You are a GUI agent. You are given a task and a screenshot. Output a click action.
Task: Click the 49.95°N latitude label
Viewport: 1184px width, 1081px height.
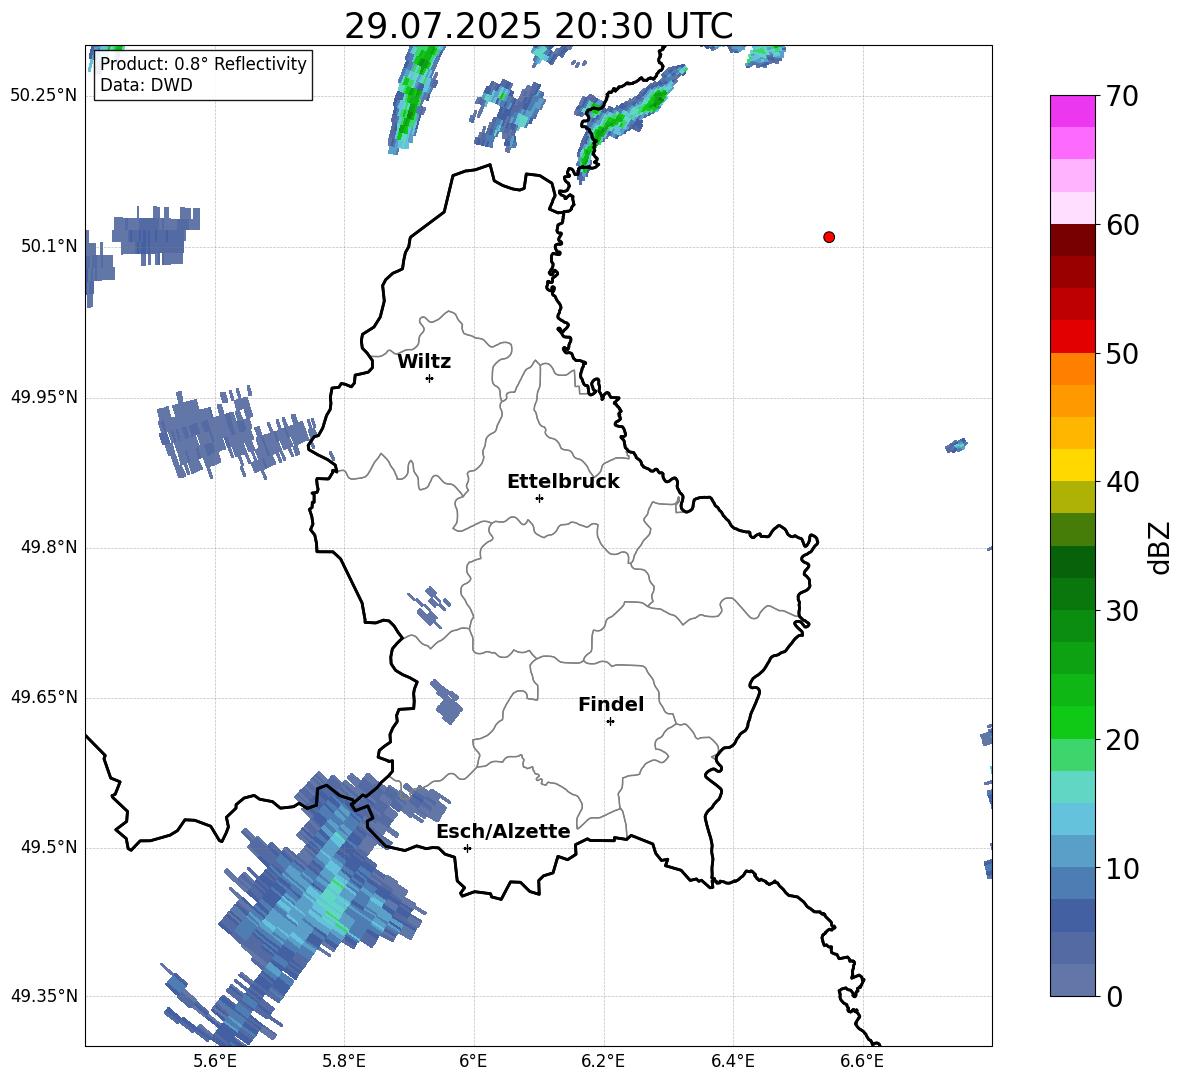44,397
